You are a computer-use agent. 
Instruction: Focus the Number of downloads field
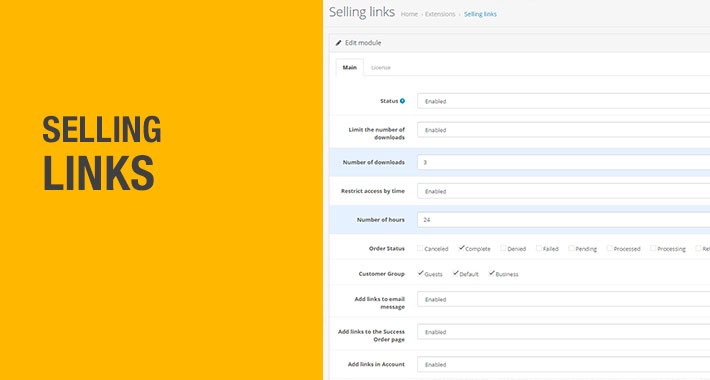[x=563, y=162]
